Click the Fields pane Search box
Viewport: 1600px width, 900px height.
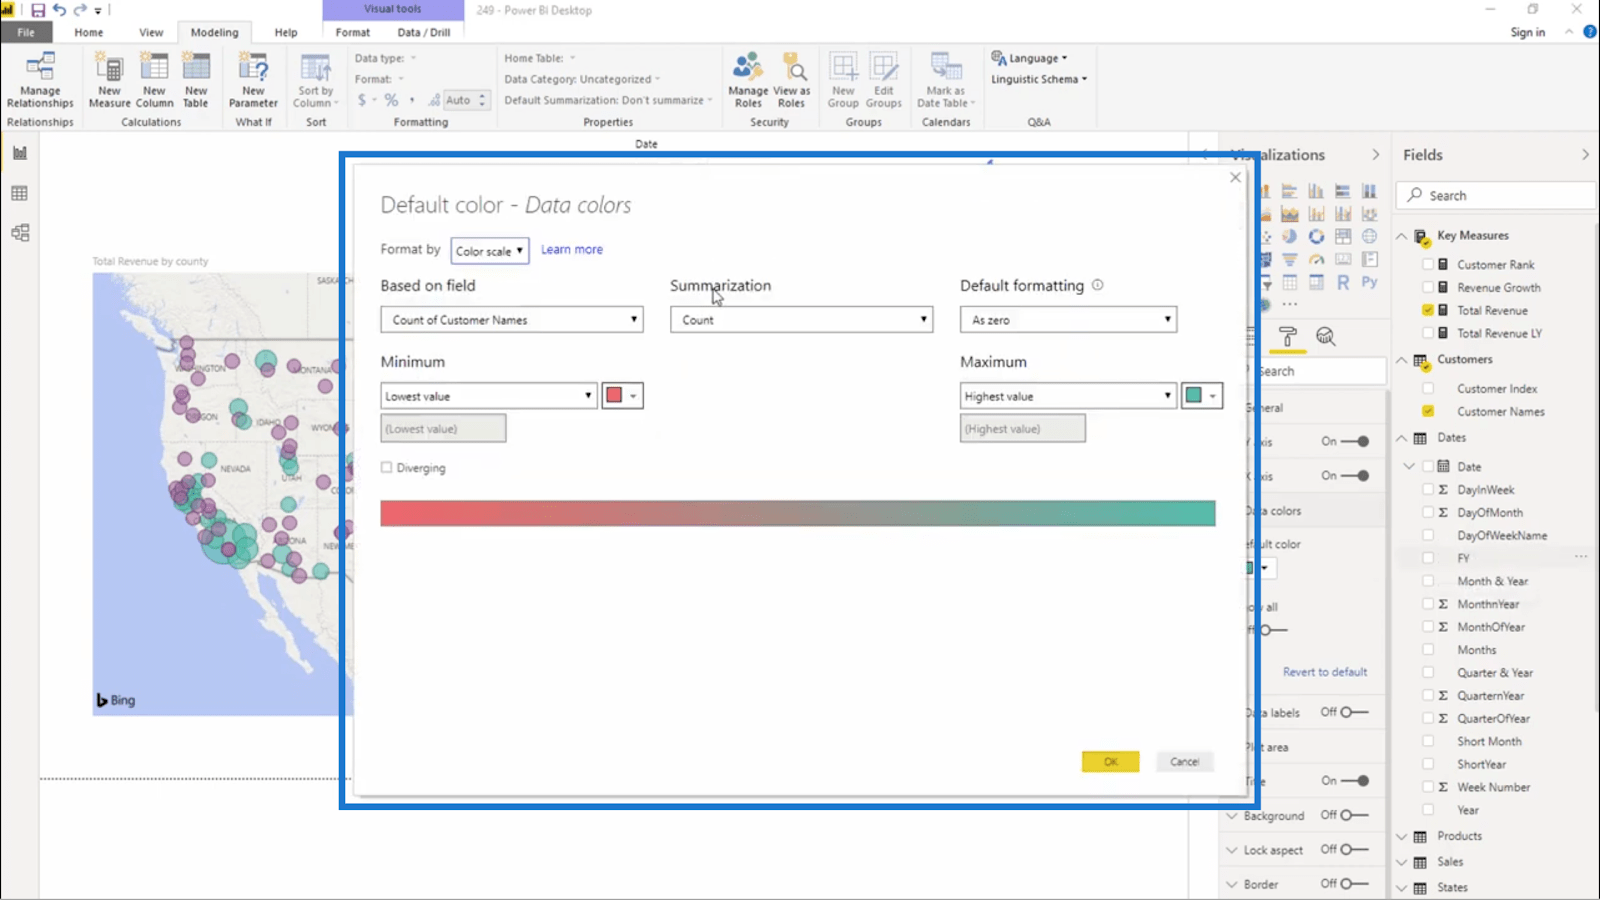click(x=1496, y=195)
